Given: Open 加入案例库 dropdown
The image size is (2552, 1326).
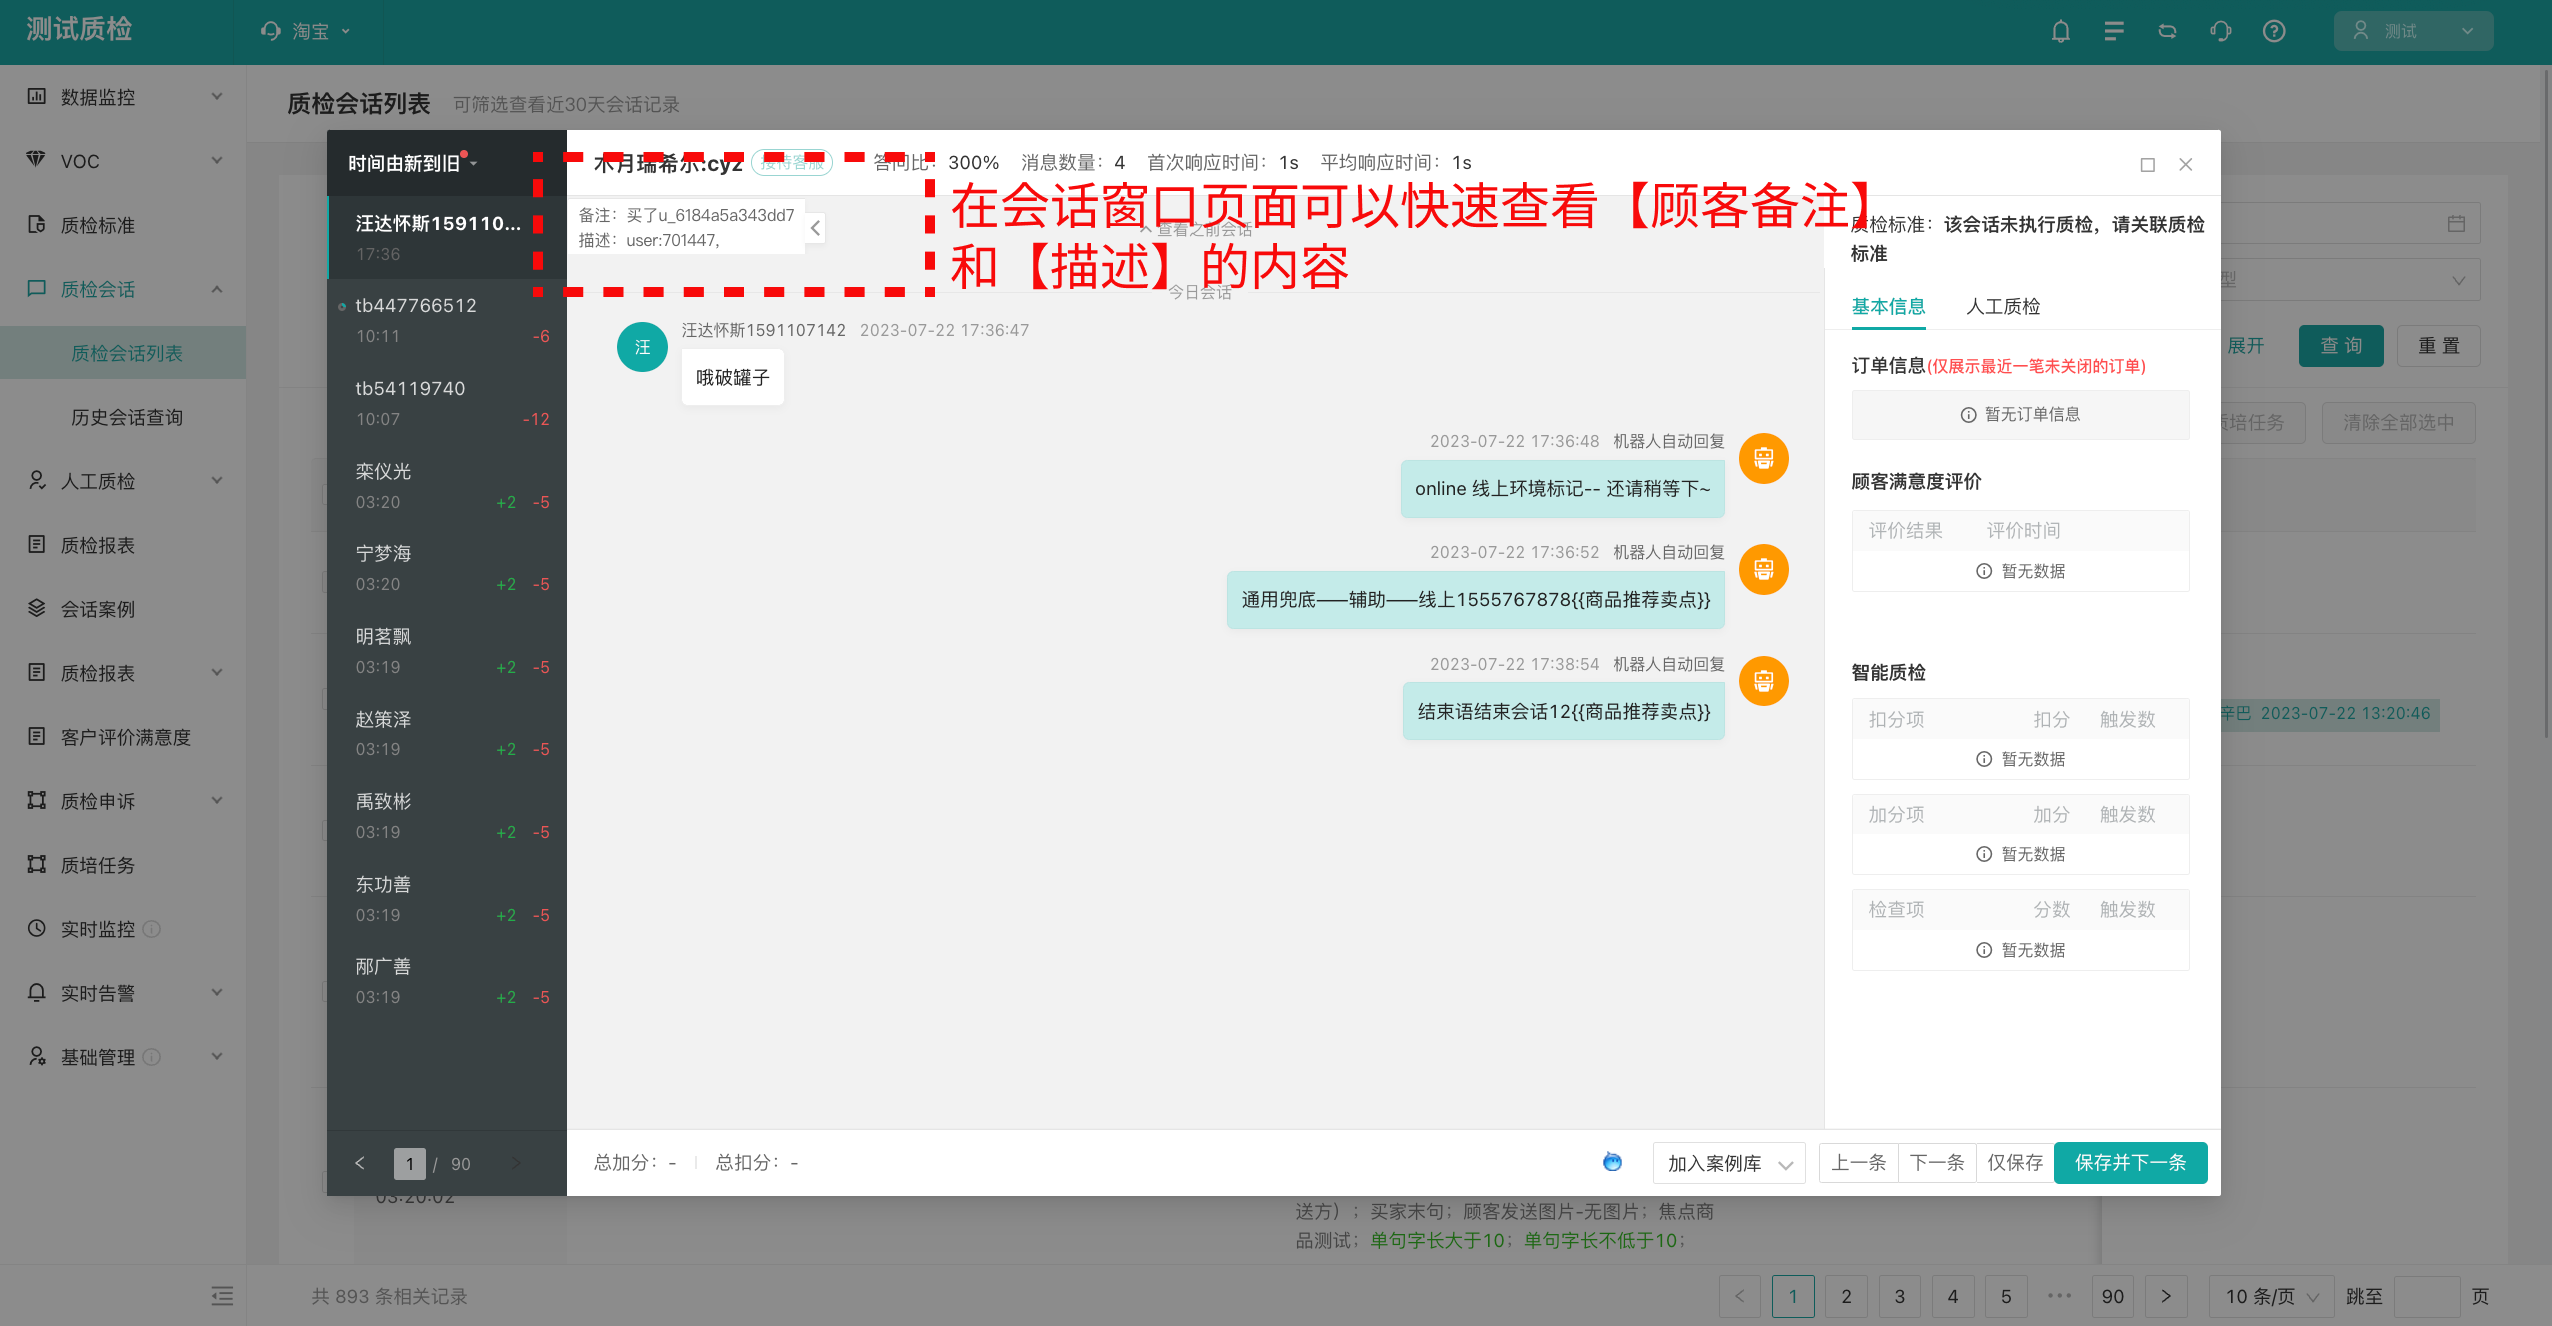Looking at the screenshot, I should pyautogui.click(x=1729, y=1163).
